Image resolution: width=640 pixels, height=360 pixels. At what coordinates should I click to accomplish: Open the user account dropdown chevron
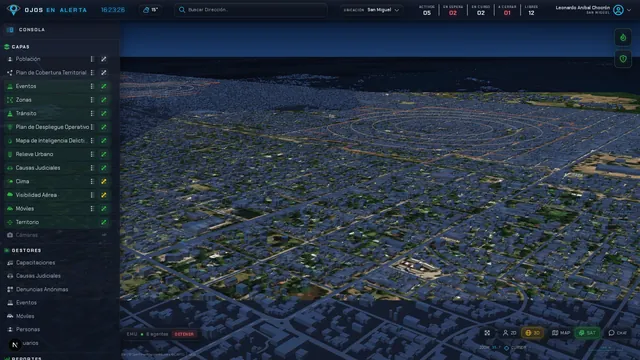[x=629, y=10]
